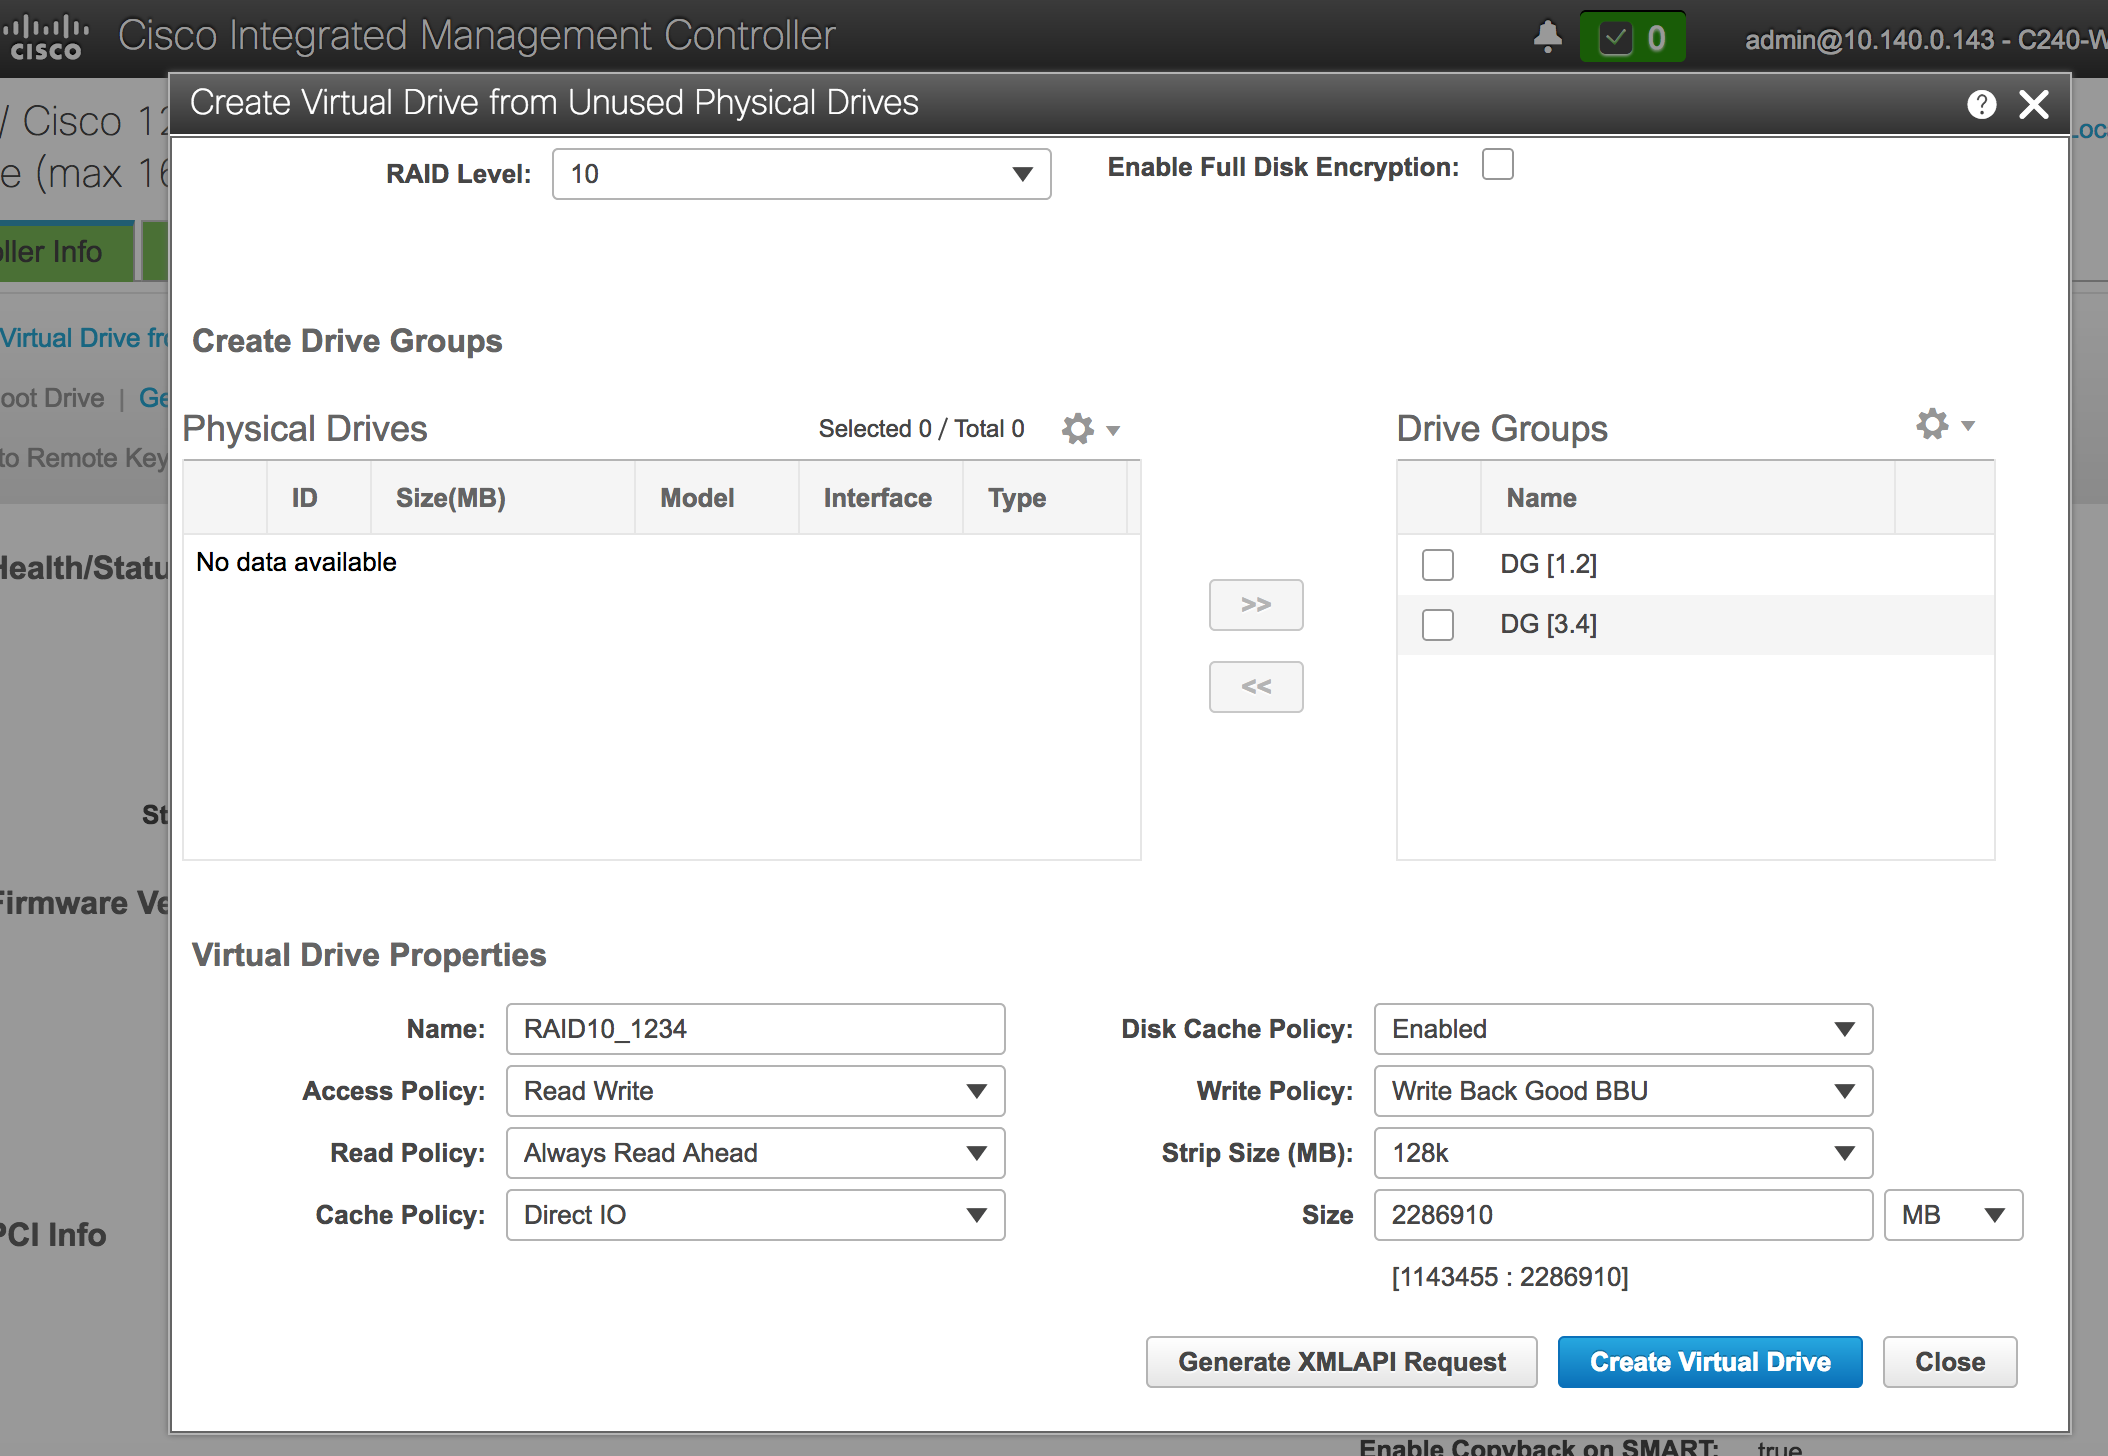2108x1456 pixels.
Task: Click the DG [3.4] row text
Action: [x=1548, y=625]
